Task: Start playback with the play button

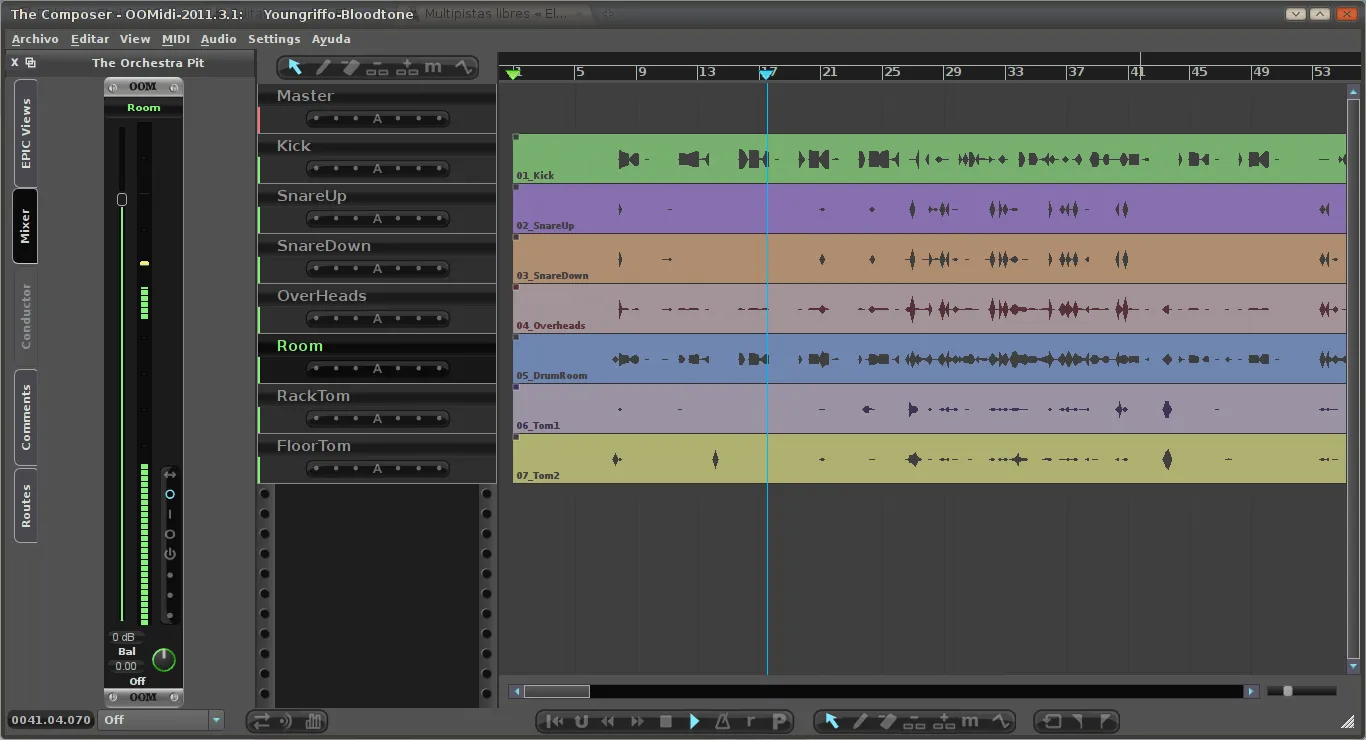Action: pos(695,721)
